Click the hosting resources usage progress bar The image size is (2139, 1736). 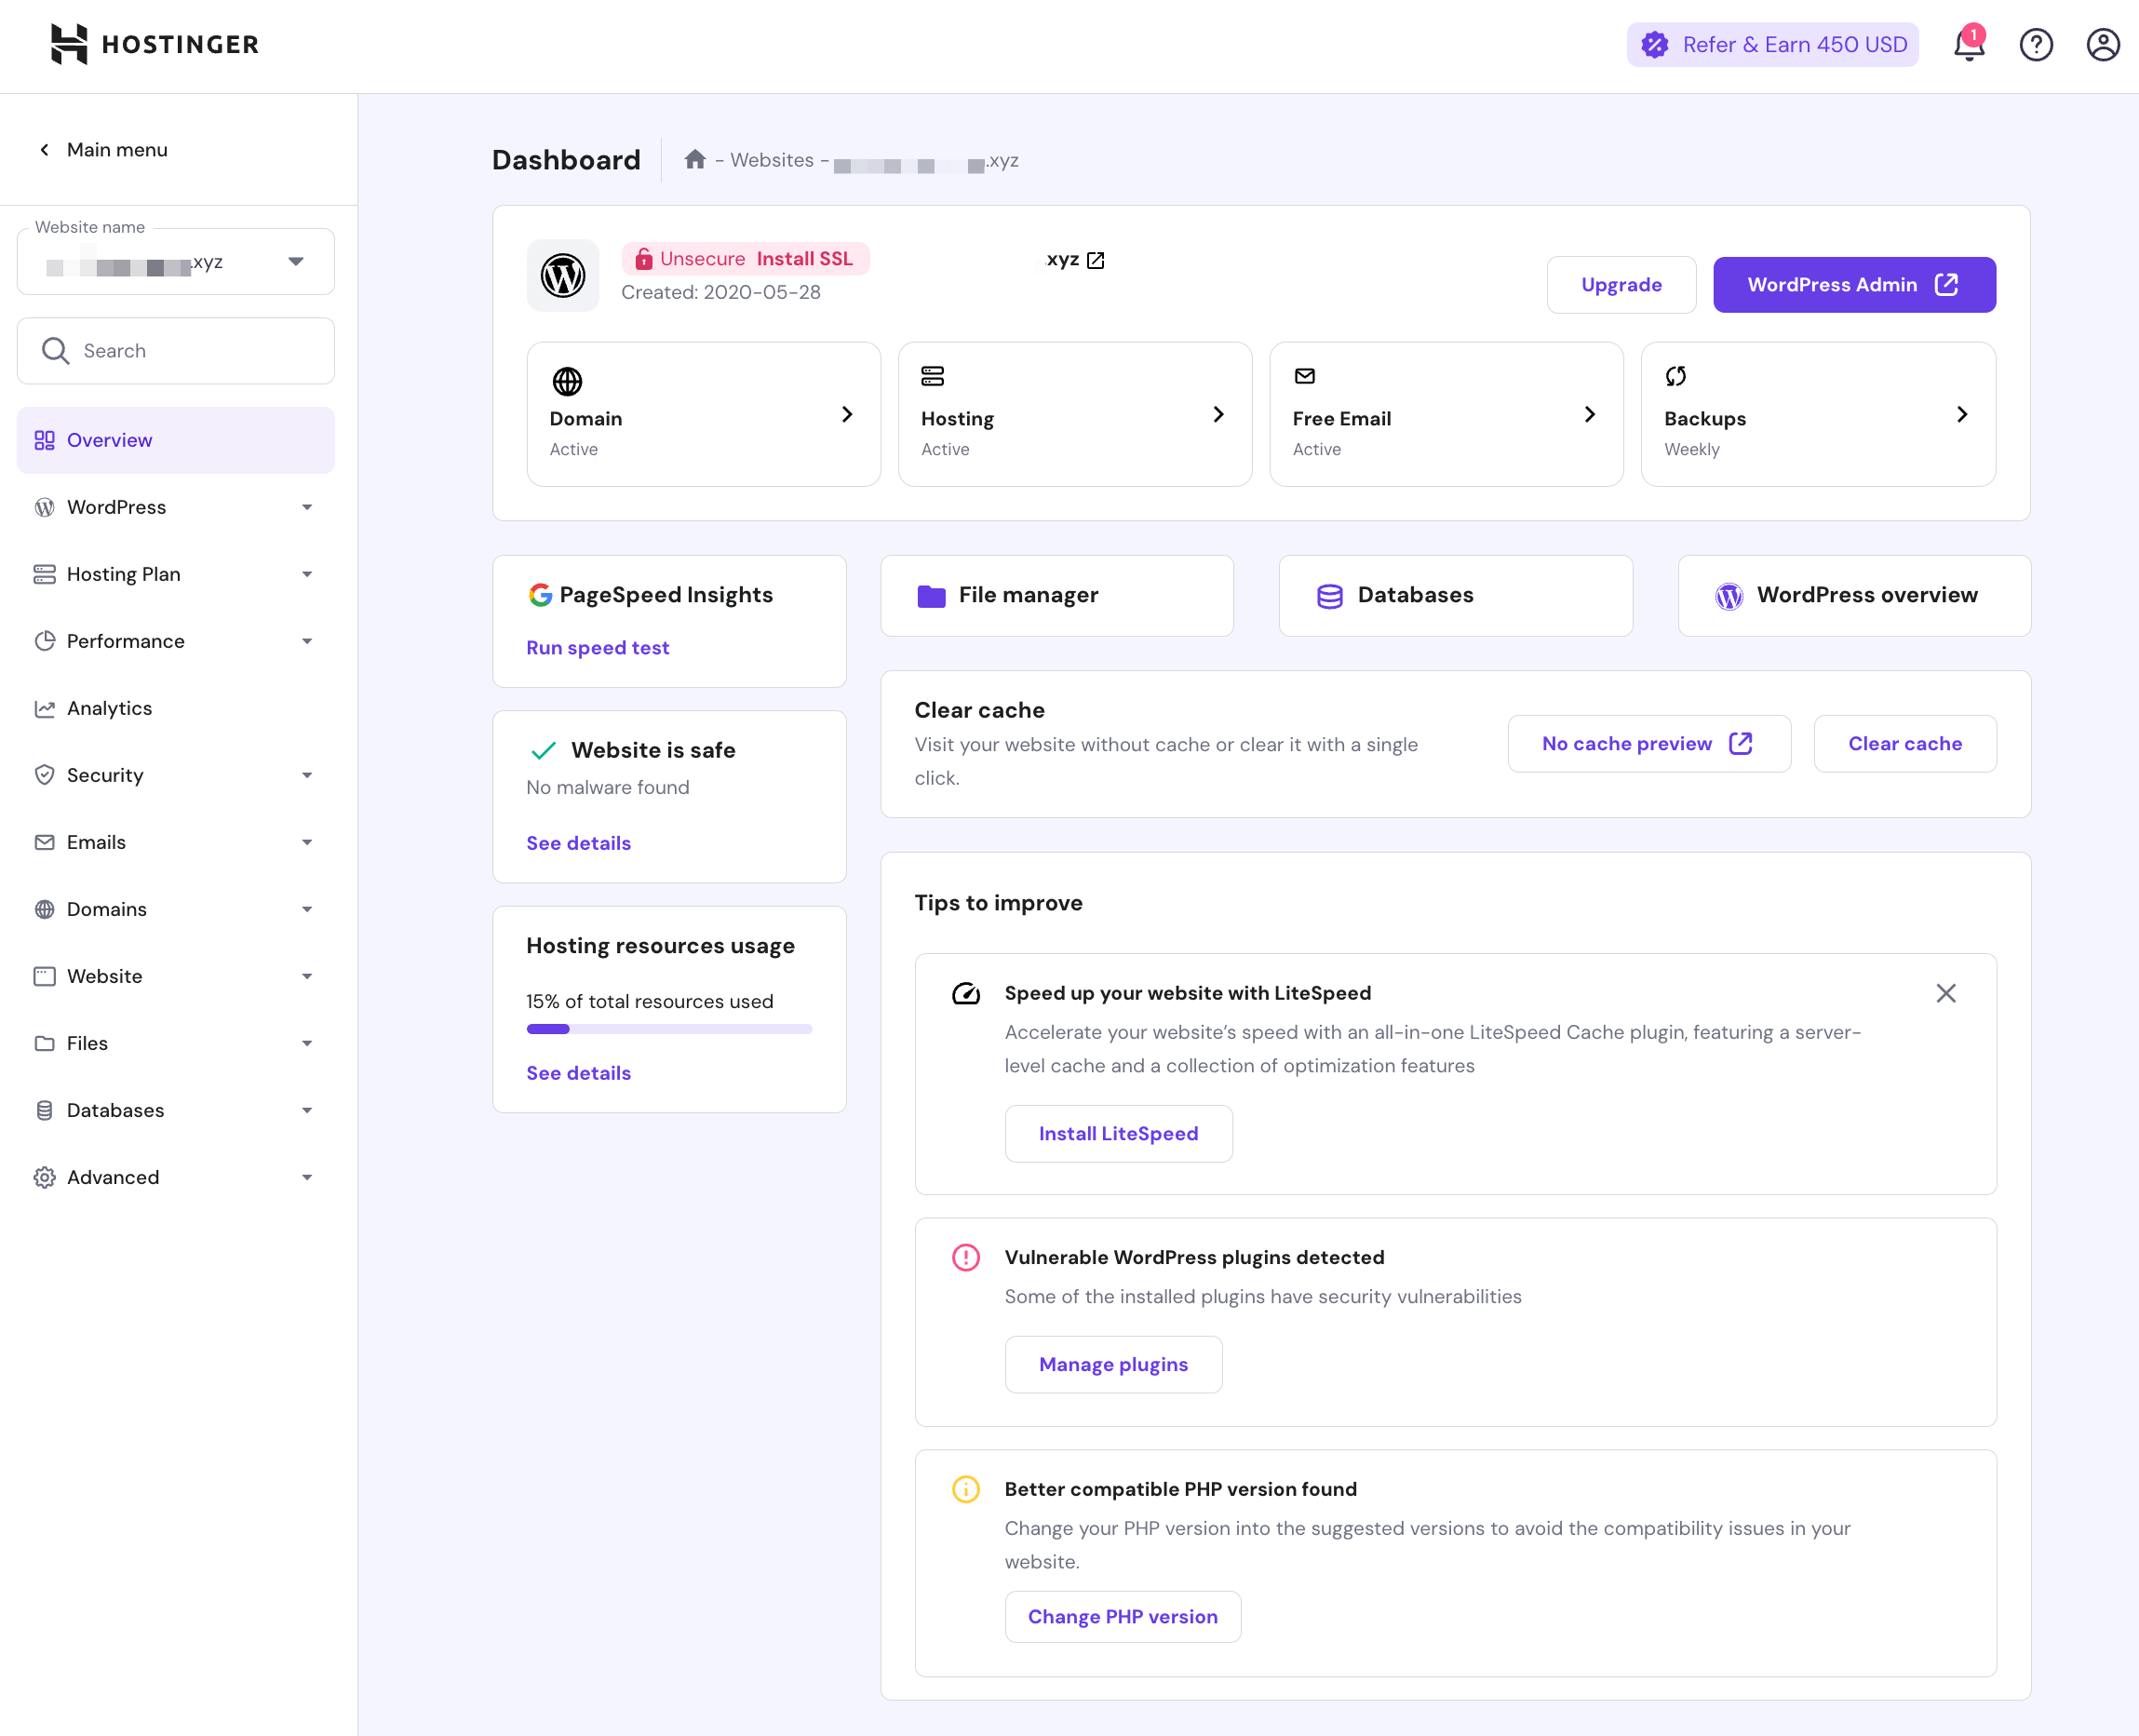668,1029
